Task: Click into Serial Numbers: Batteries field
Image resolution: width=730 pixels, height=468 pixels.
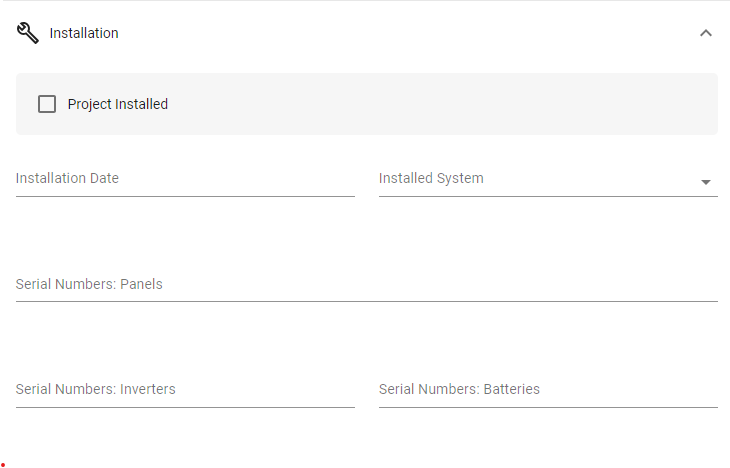Action: (x=548, y=390)
